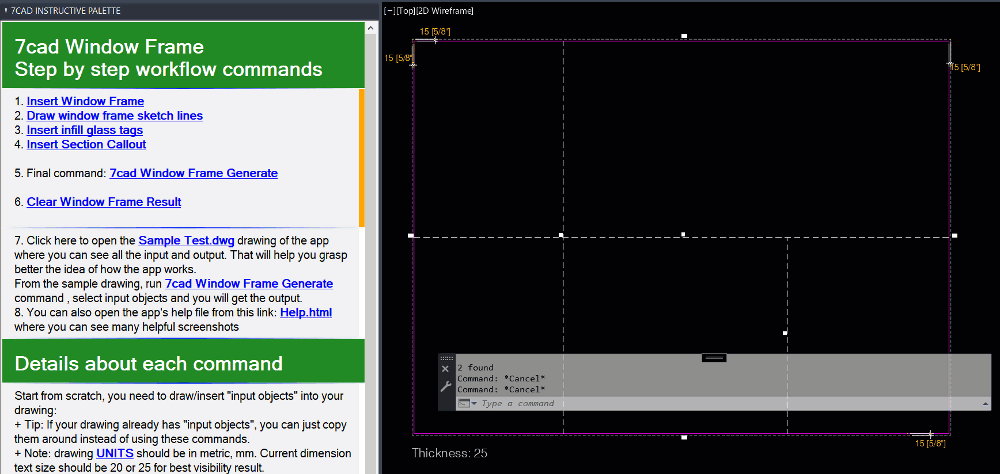Click the [-] viewport control
This screenshot has height=474, width=1000.
tap(390, 11)
